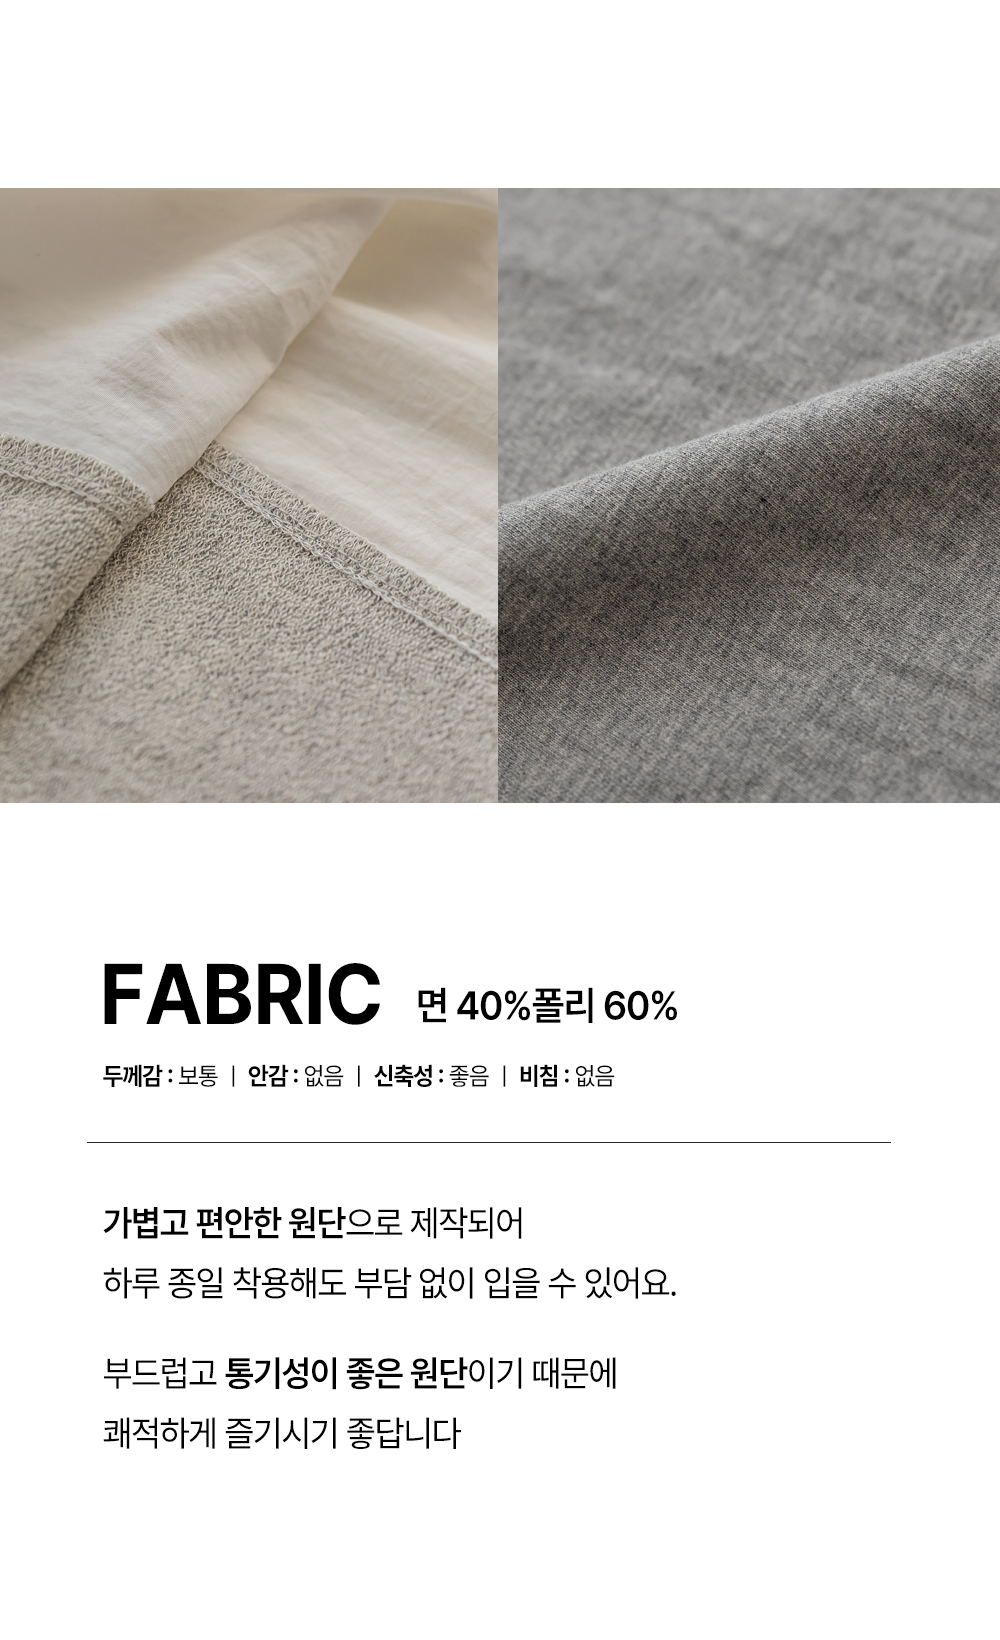This screenshot has height=1640, width=1000.
Task: Select the 두께감 : 보통 spec label
Action: tap(160, 1076)
